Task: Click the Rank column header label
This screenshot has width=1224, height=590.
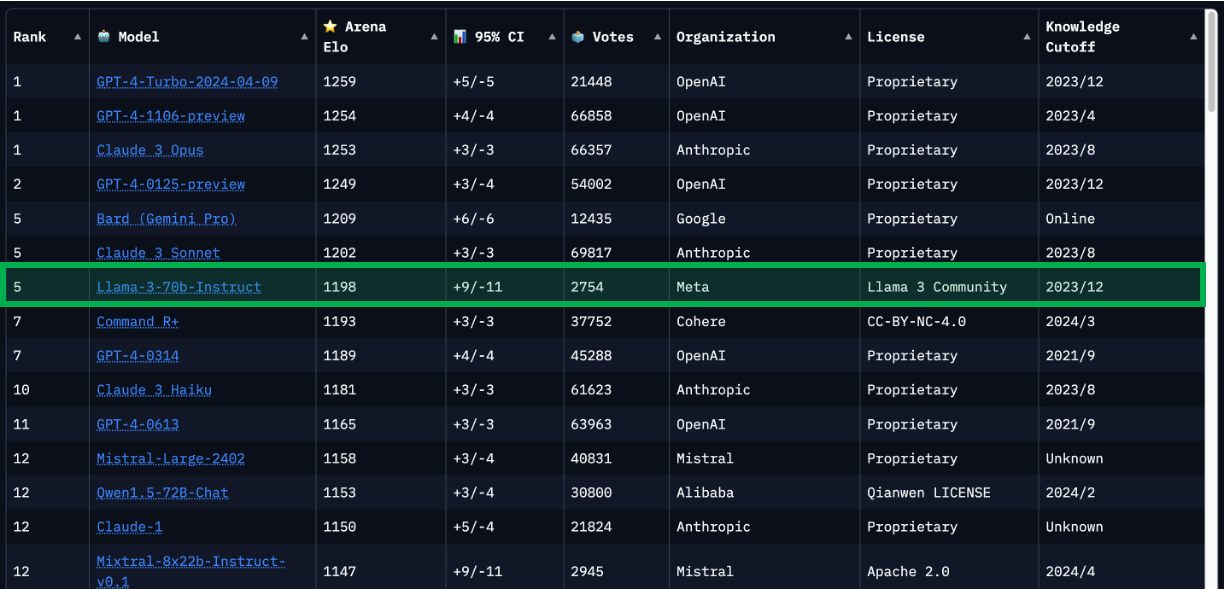Action: click(x=30, y=37)
